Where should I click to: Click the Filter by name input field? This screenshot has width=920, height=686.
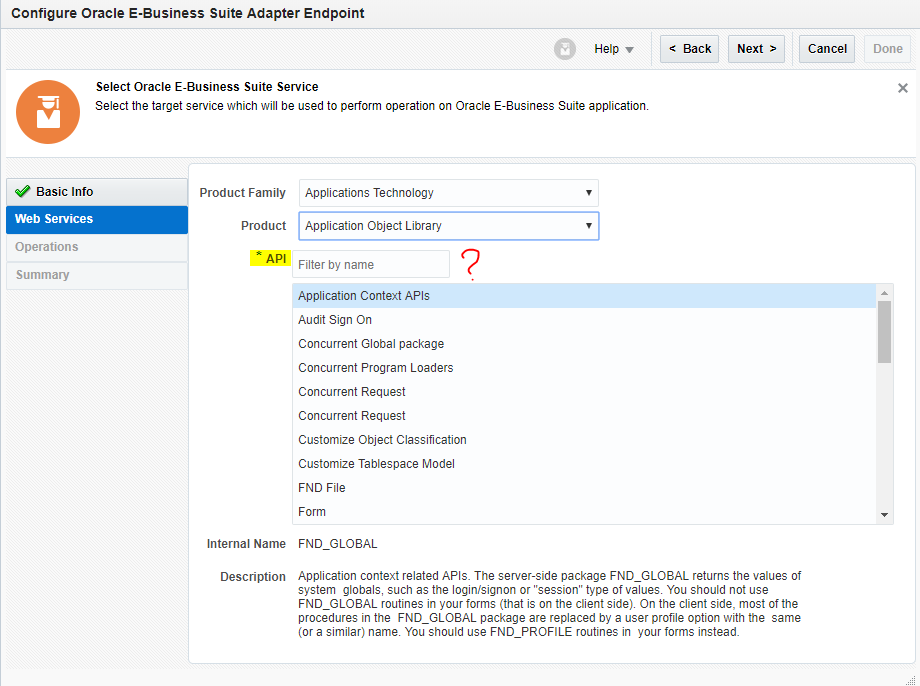click(372, 263)
